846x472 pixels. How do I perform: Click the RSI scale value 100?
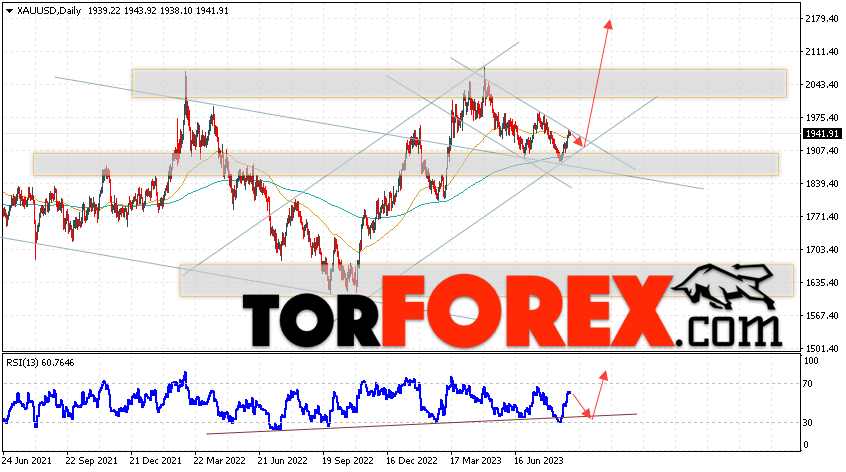click(811, 361)
